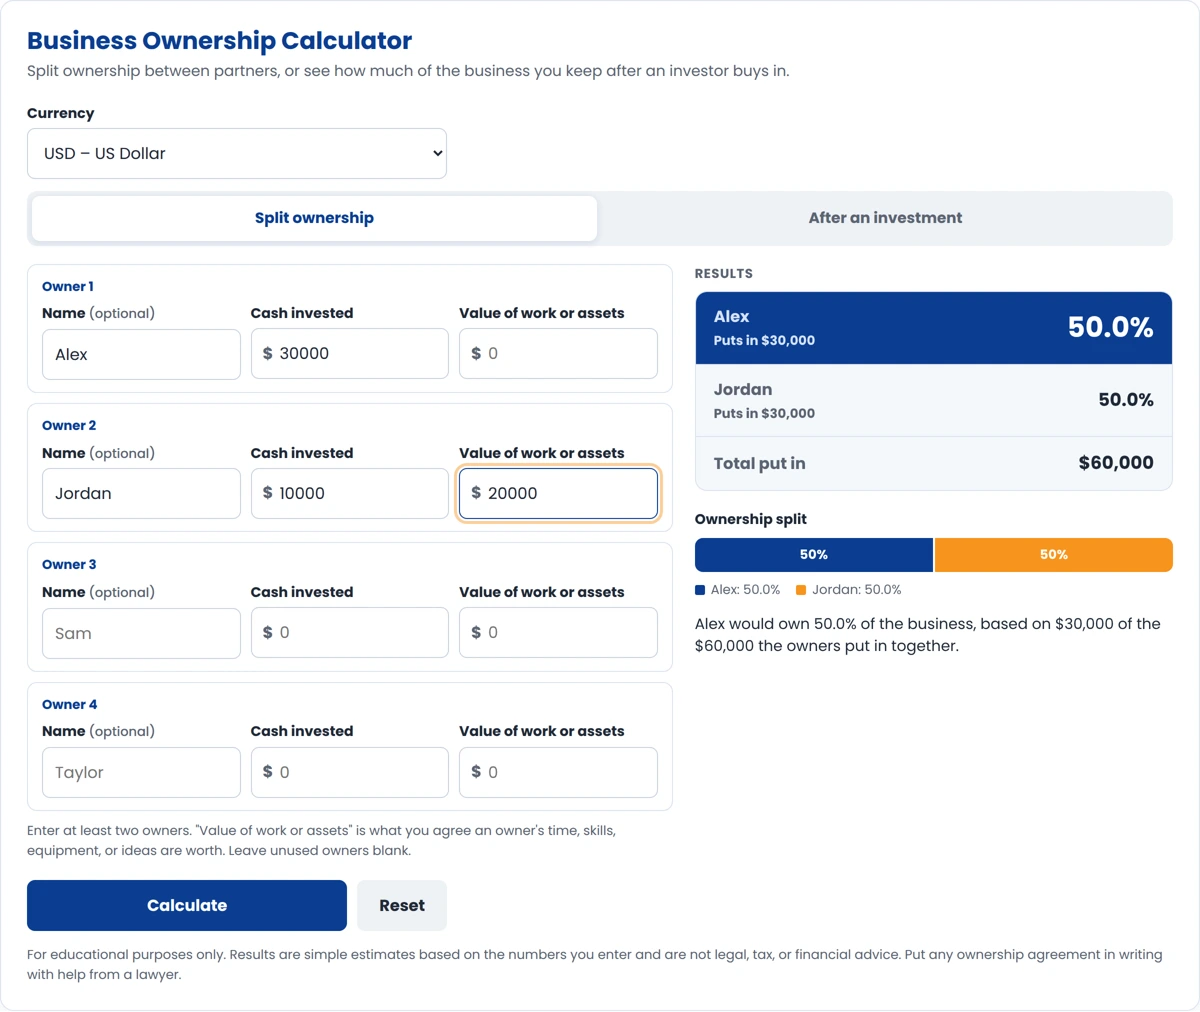Click the orange Jordan segment of ownership bar
This screenshot has height=1012, width=1200.
point(1054,555)
